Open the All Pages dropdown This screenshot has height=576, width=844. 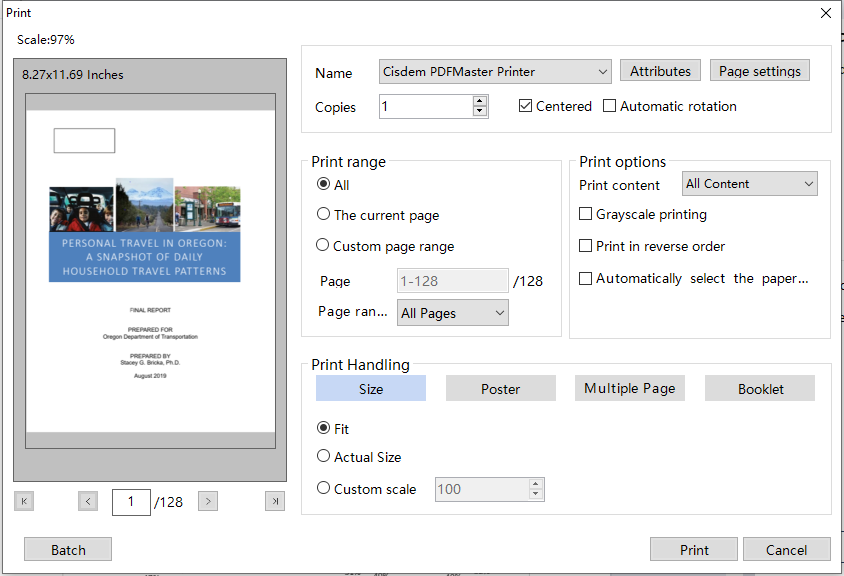(453, 313)
